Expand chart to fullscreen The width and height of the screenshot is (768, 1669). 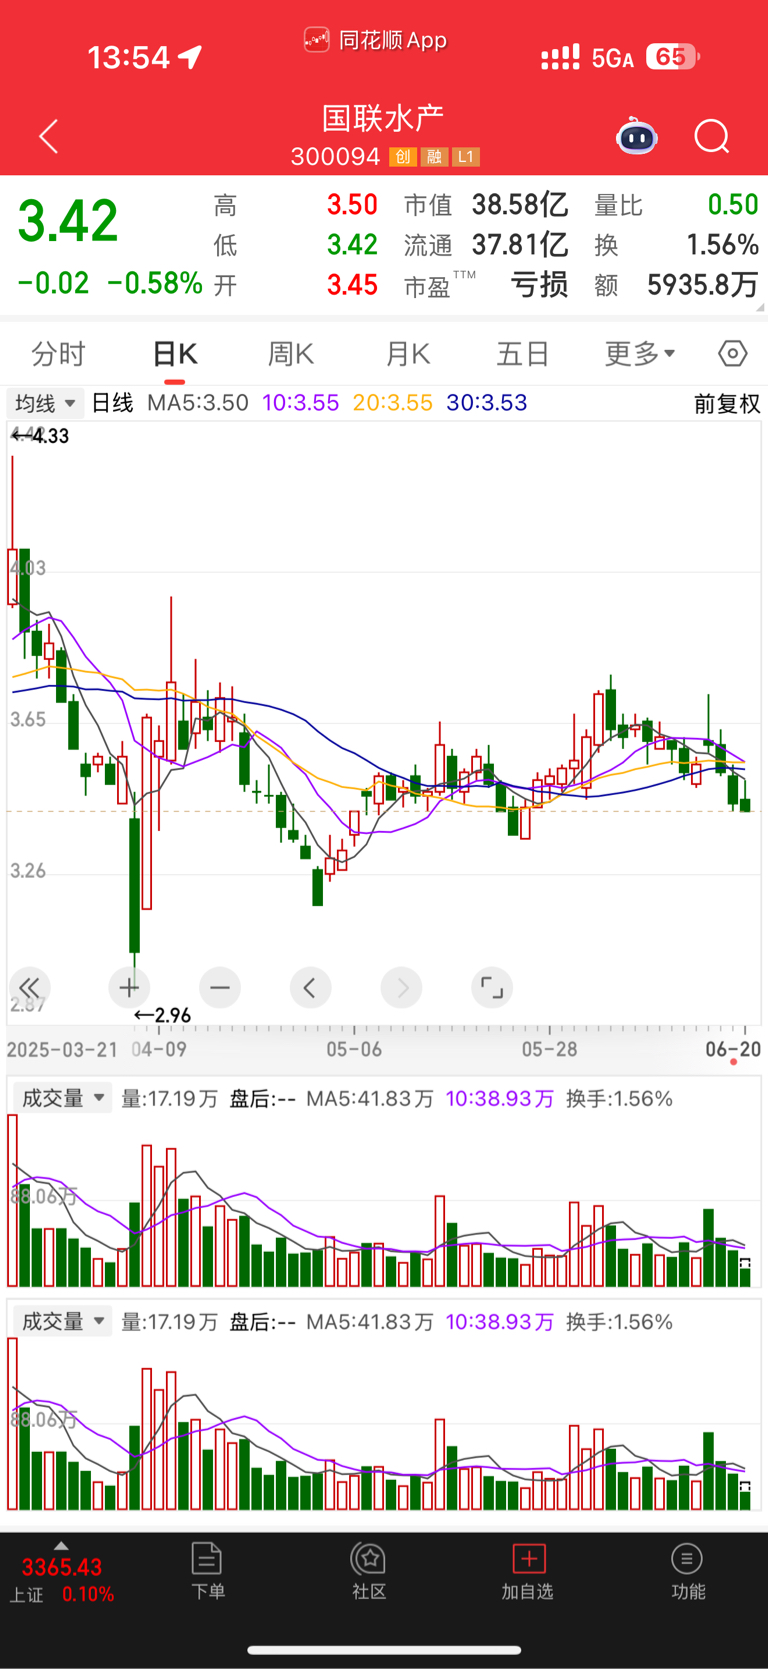pos(492,988)
